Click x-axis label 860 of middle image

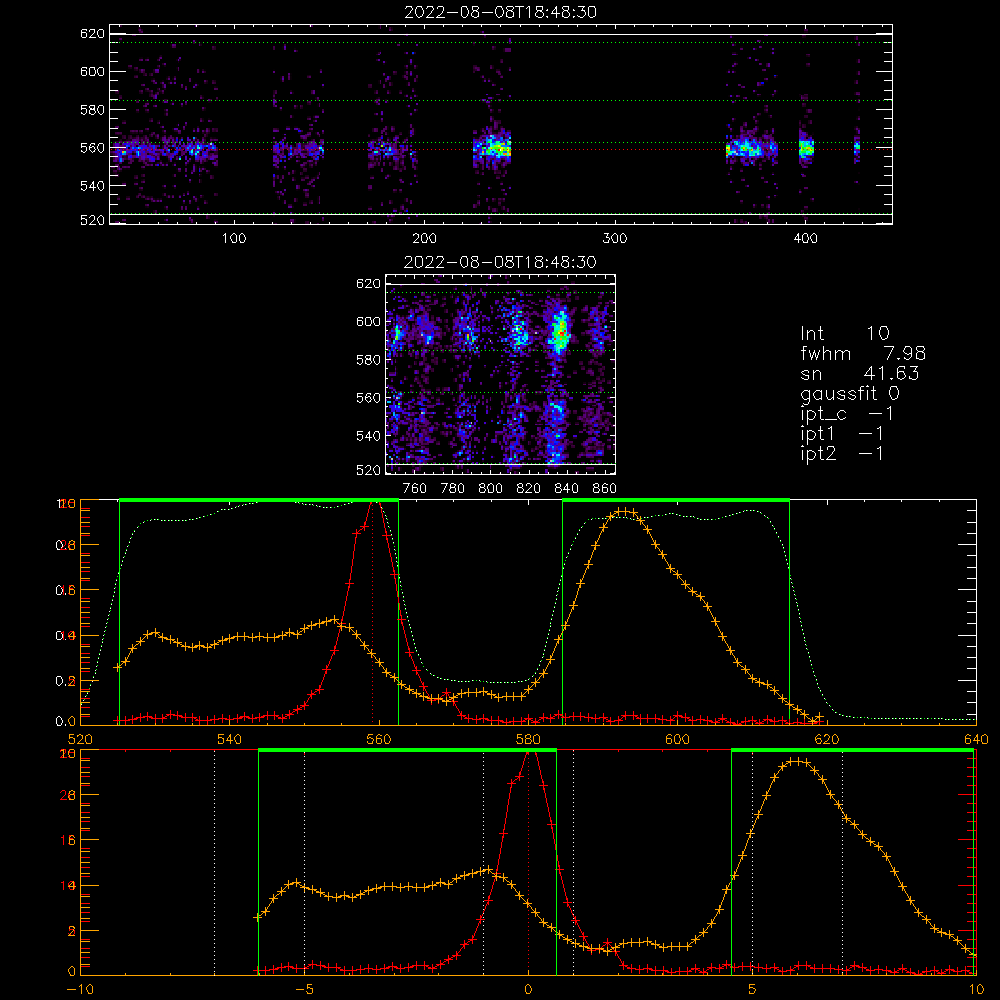coord(605,489)
